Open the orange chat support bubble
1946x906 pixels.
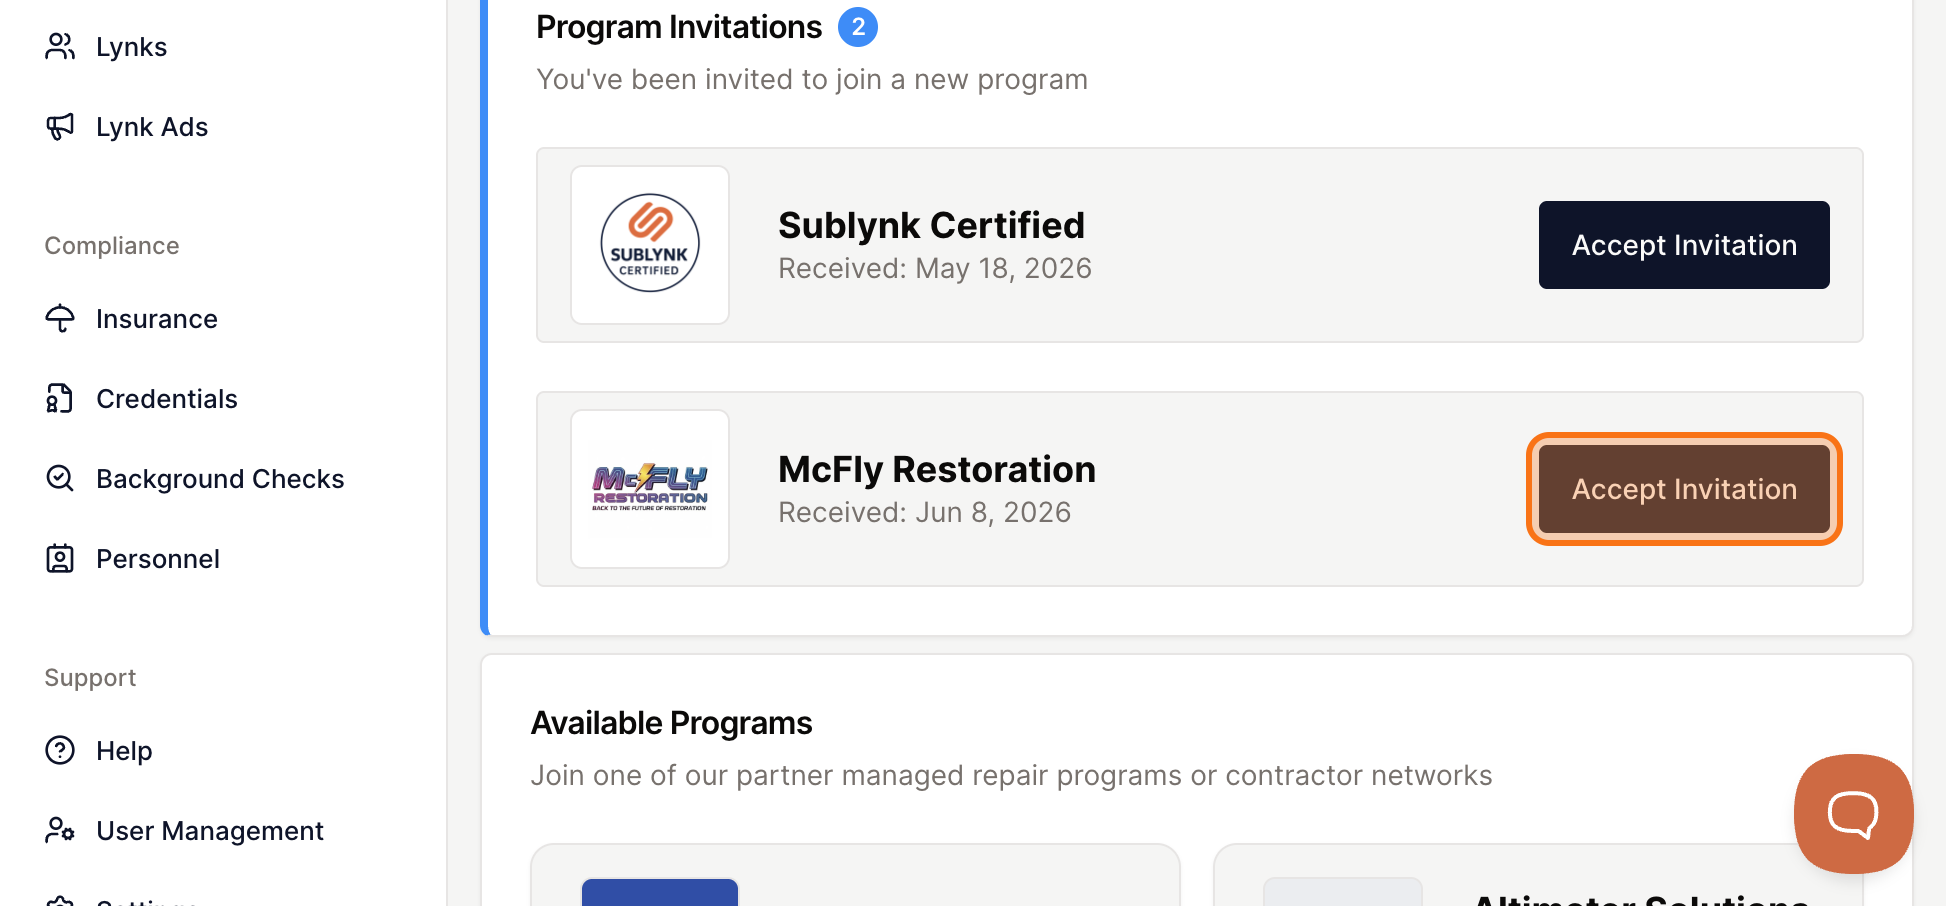click(1853, 813)
